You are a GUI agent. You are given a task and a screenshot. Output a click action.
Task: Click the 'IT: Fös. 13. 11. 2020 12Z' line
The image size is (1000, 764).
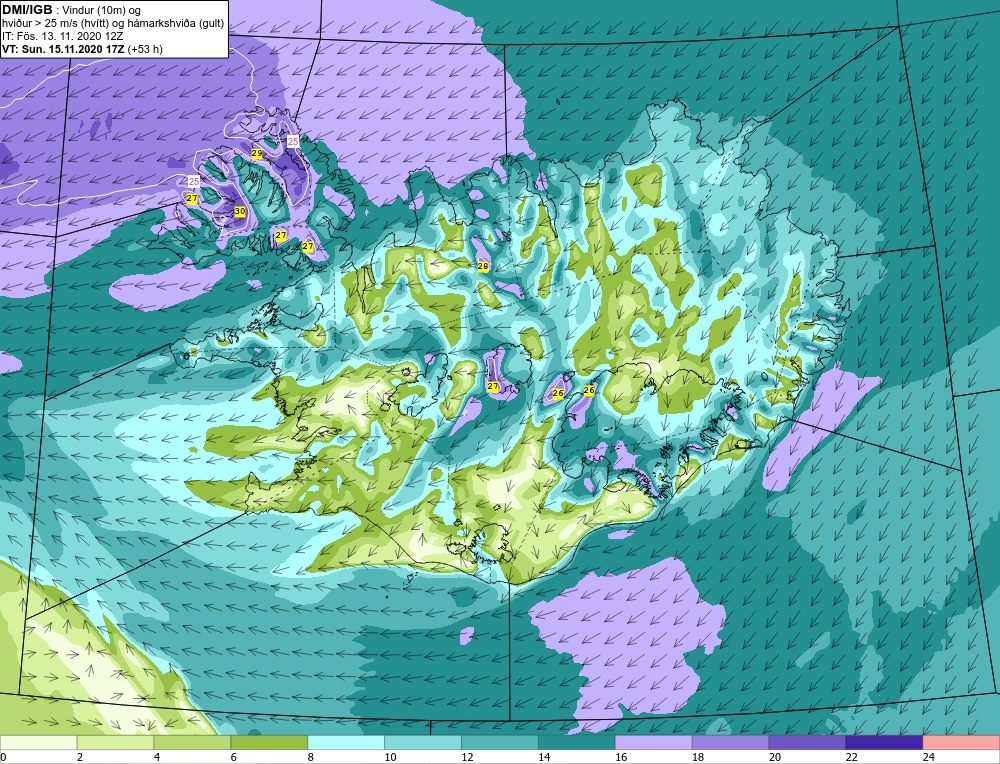62,36
